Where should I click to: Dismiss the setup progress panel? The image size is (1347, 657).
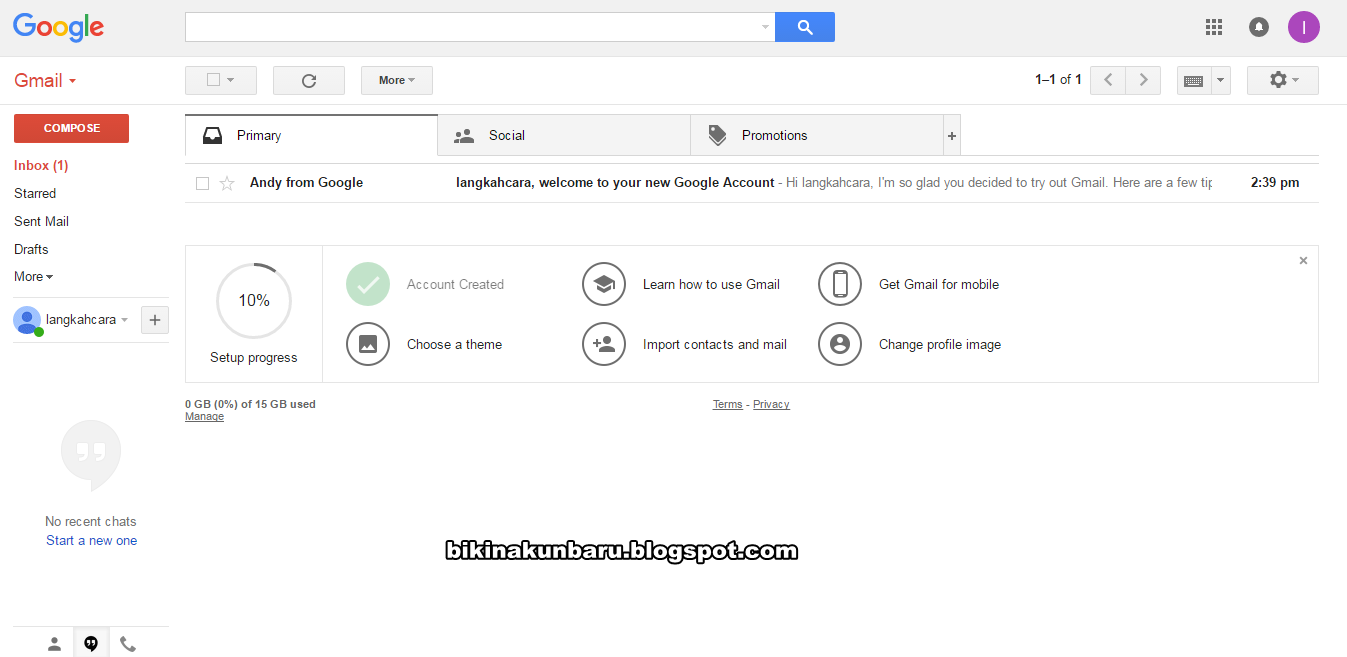pos(1303,260)
